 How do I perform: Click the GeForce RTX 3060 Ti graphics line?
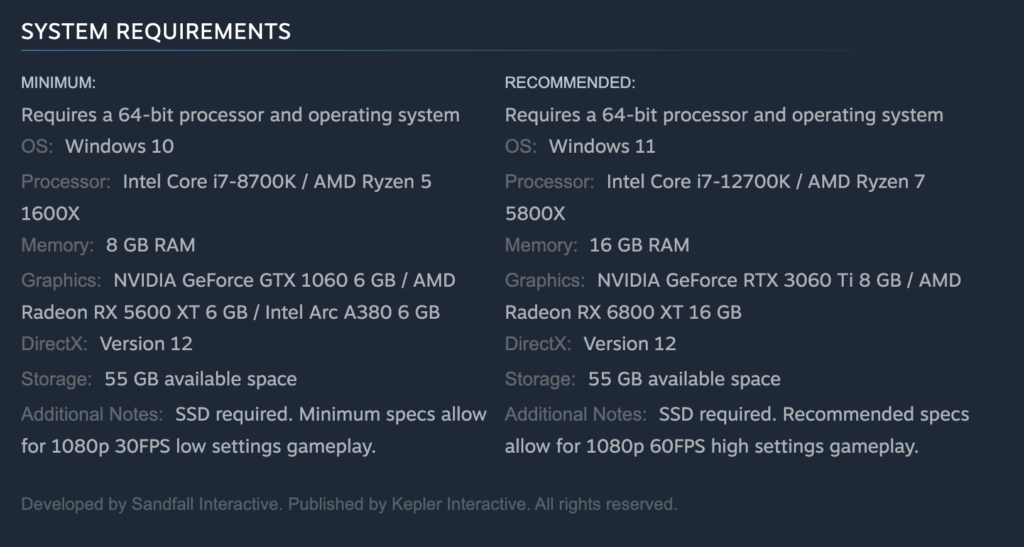778,281
